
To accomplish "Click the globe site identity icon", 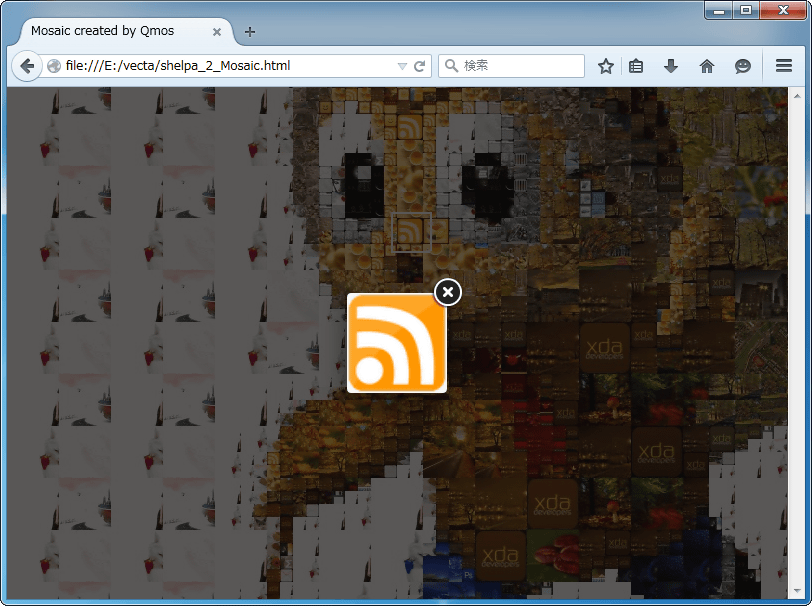I will pyautogui.click(x=53, y=66).
